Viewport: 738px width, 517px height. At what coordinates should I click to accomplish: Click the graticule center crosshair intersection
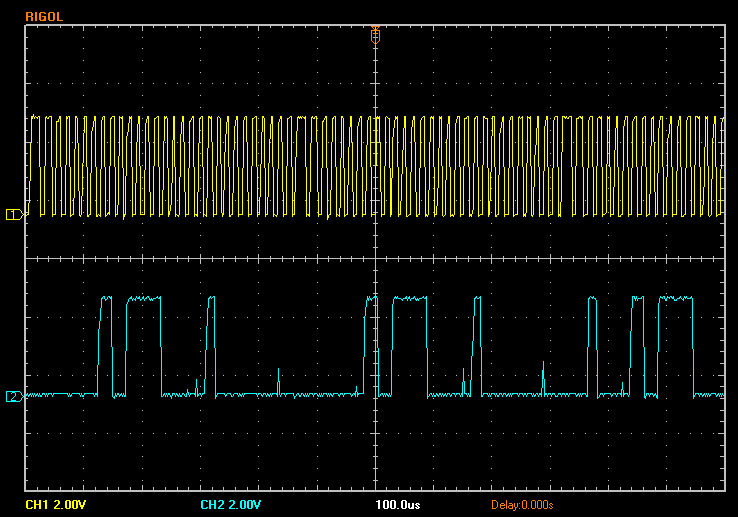click(x=375, y=259)
